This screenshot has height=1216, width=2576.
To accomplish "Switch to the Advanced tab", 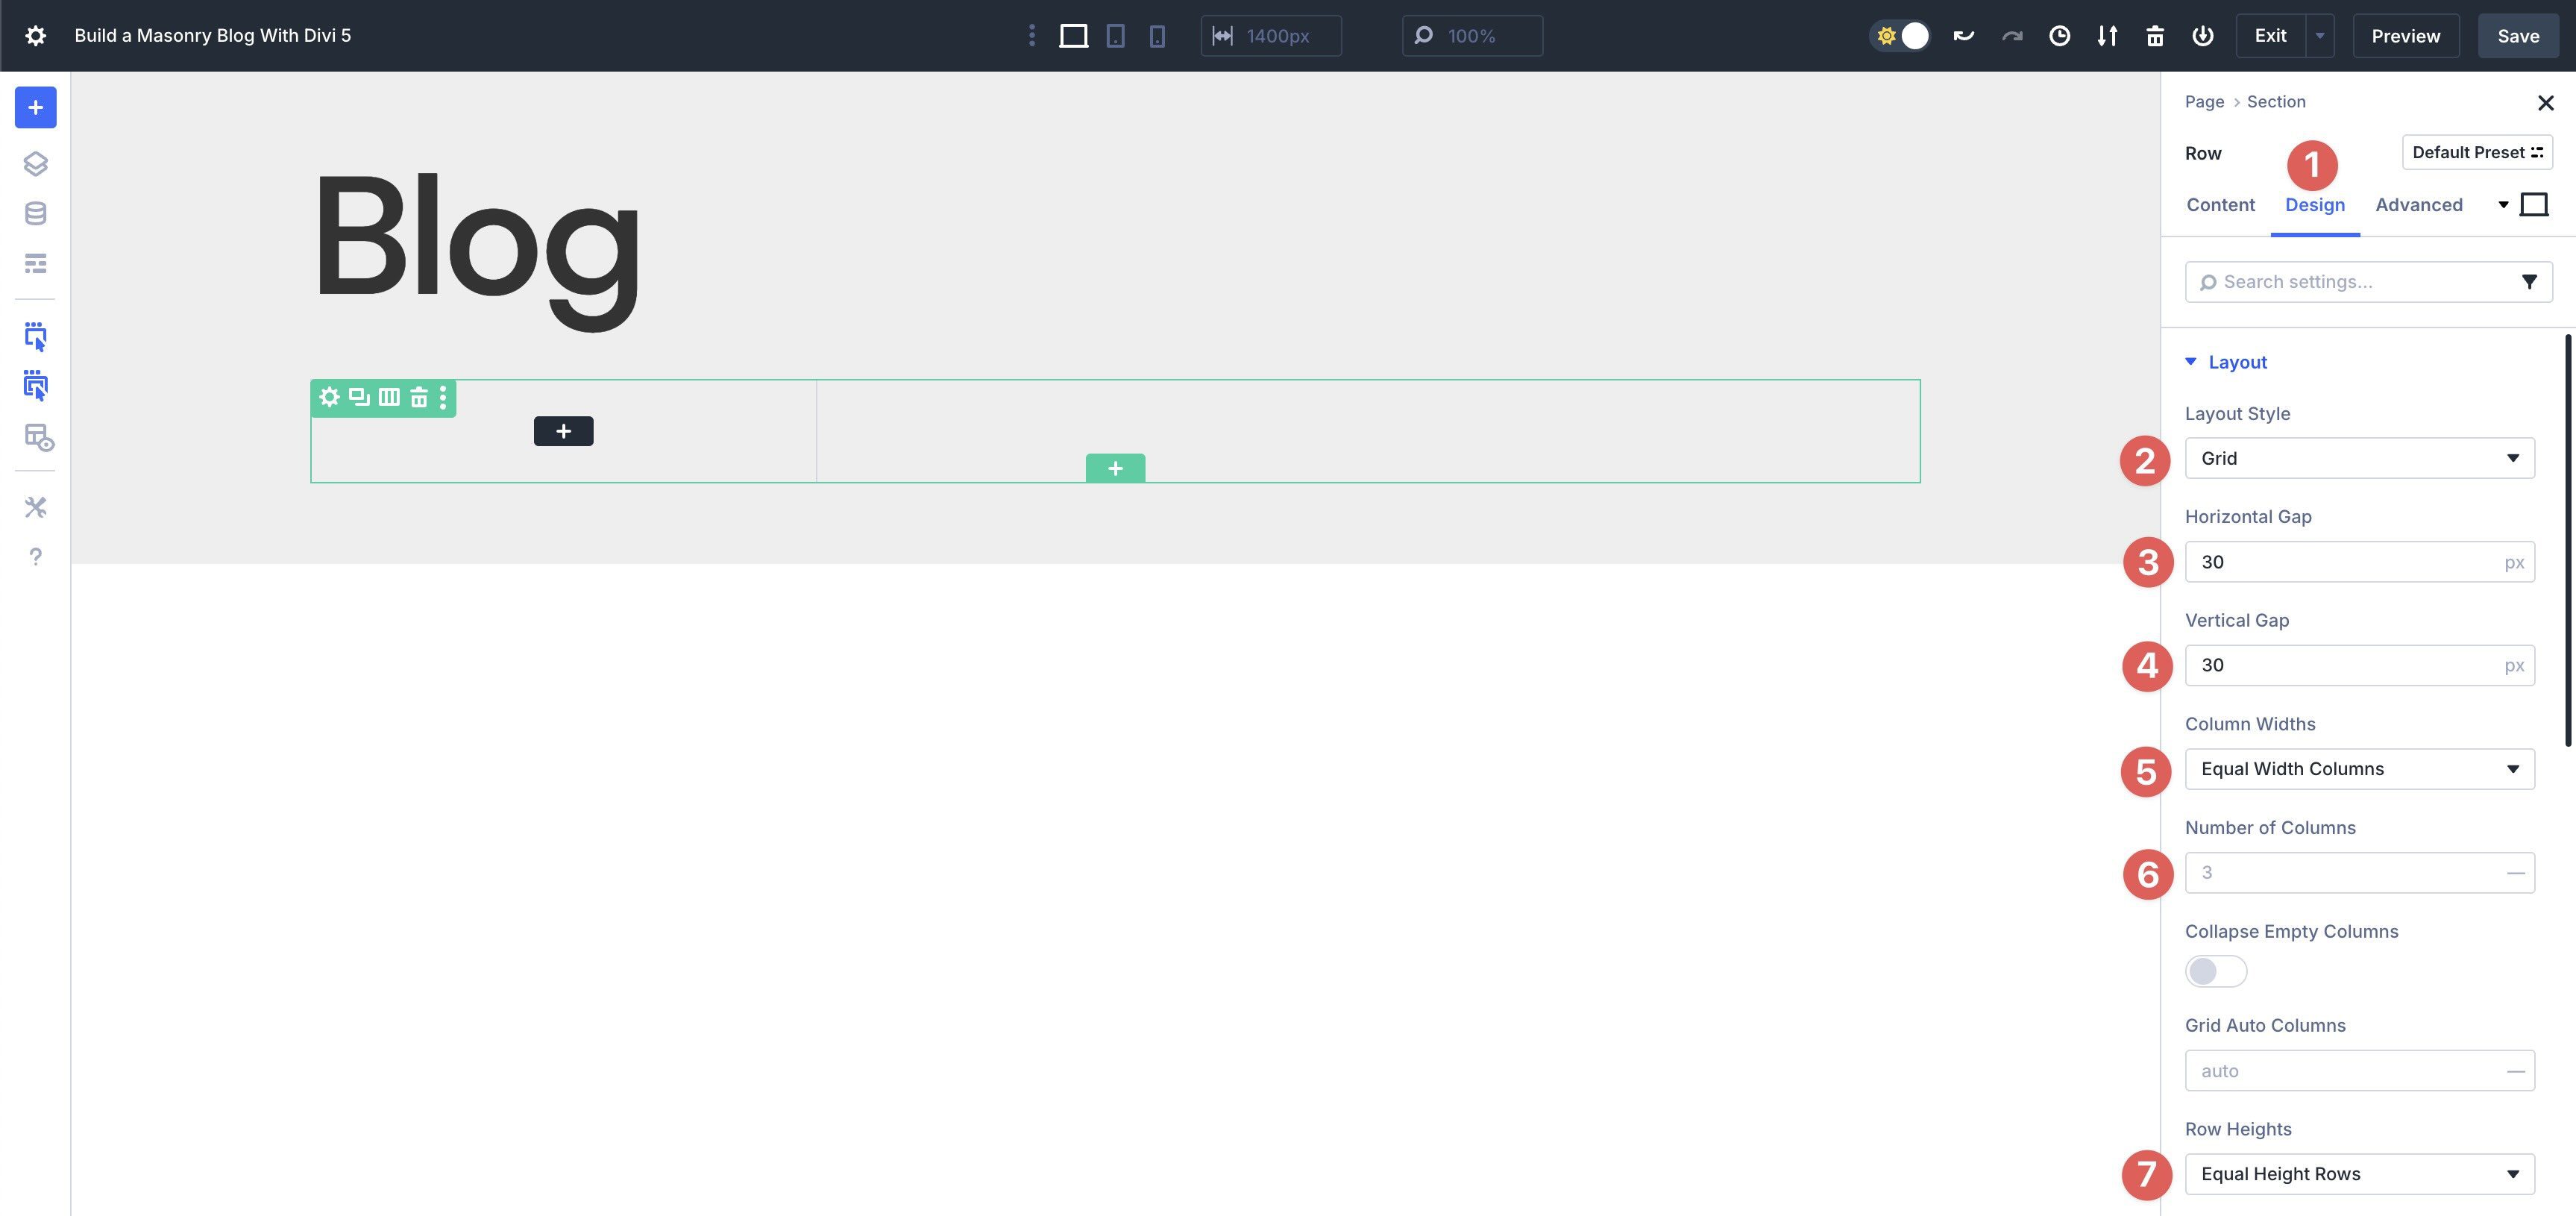I will (x=2418, y=204).
